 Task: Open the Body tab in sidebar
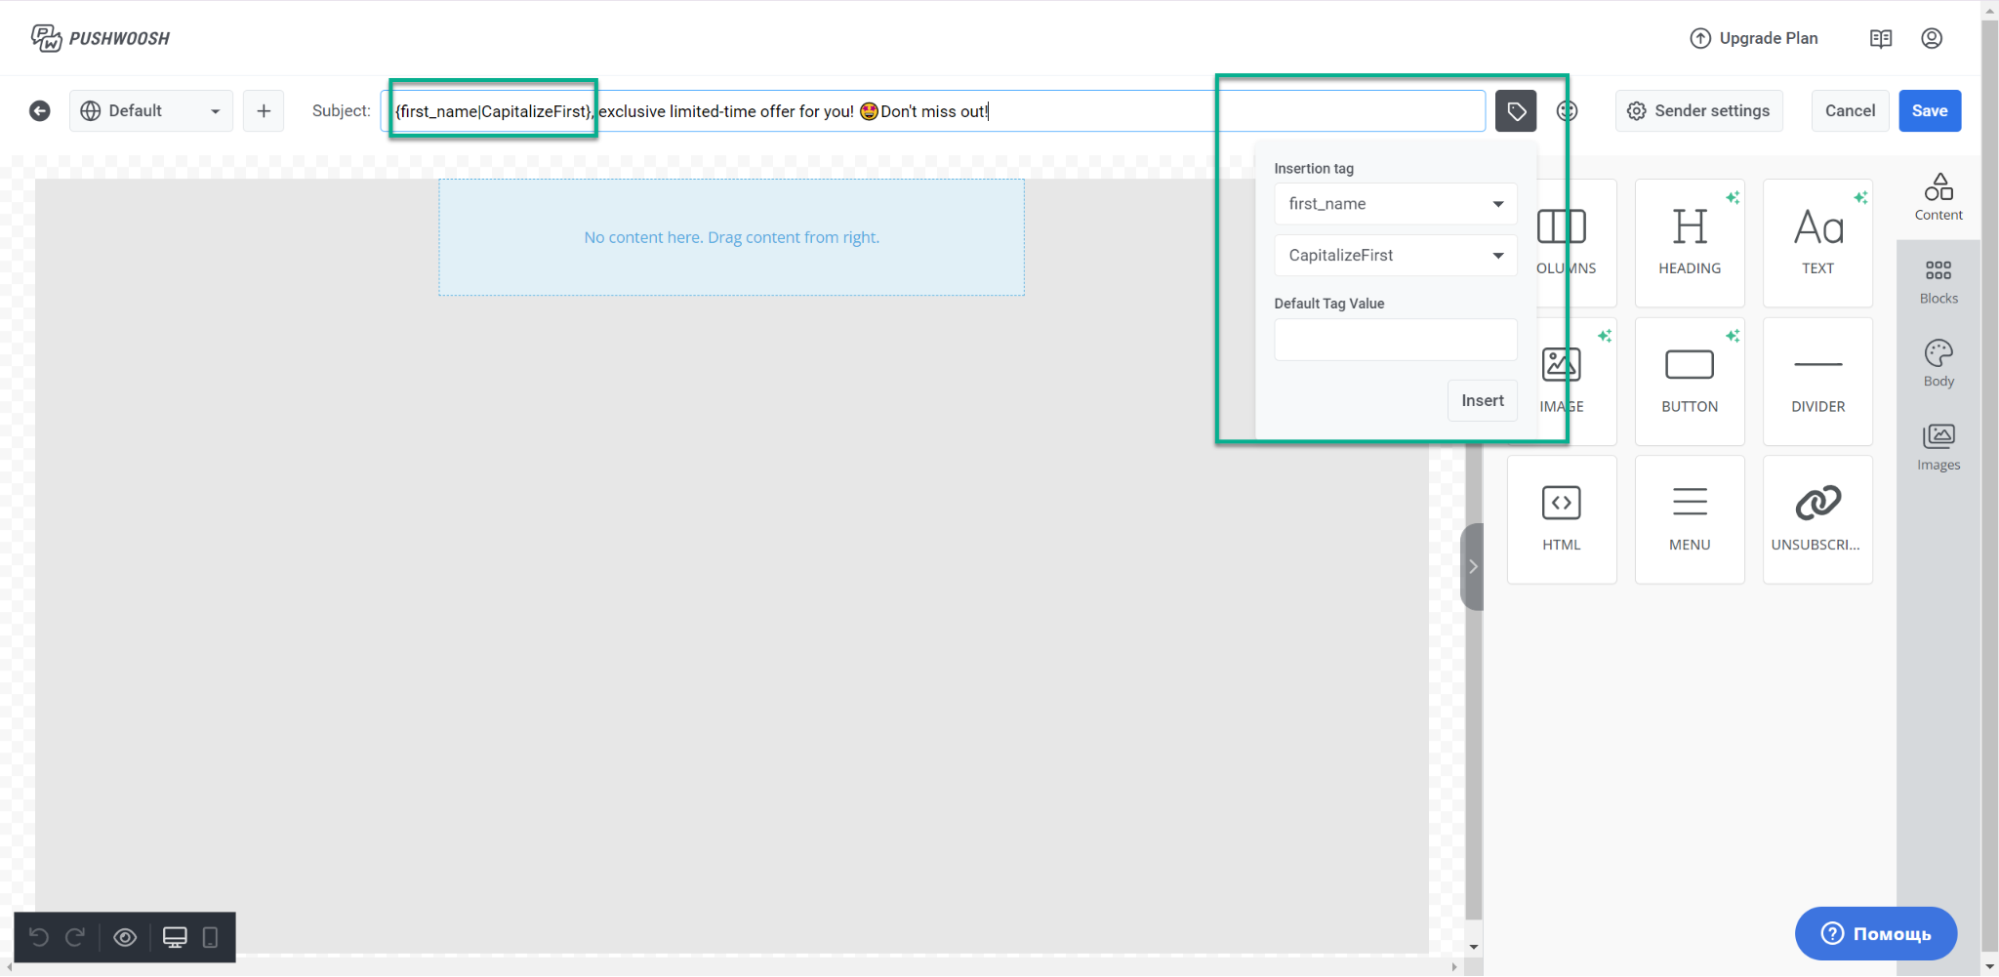1938,364
